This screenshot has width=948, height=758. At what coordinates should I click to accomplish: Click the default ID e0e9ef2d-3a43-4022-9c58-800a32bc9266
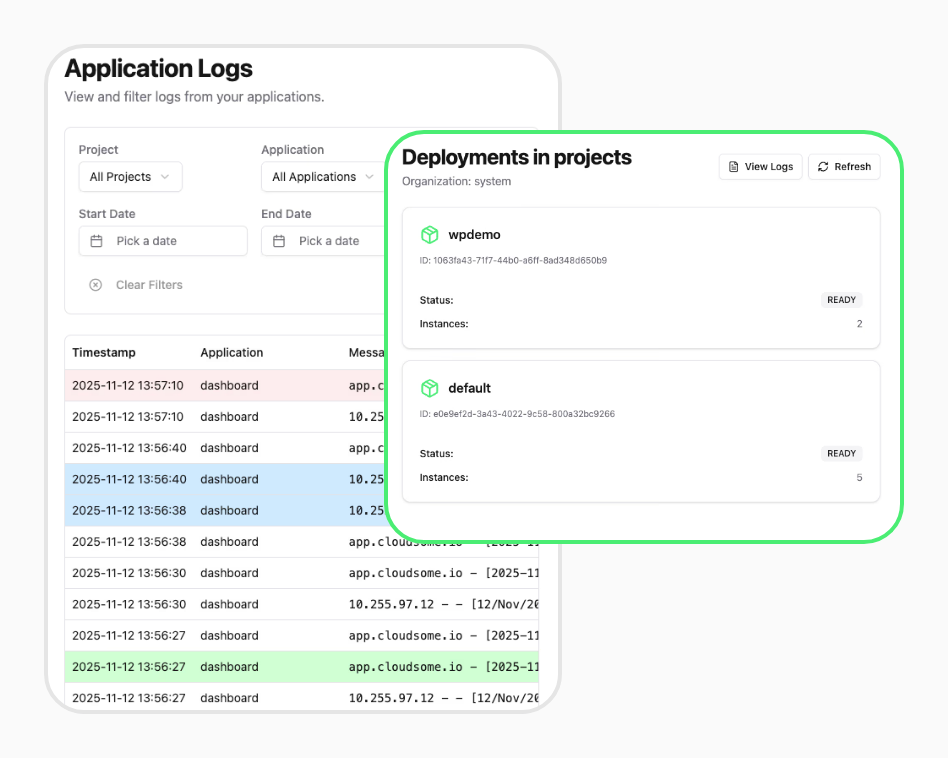click(x=517, y=414)
